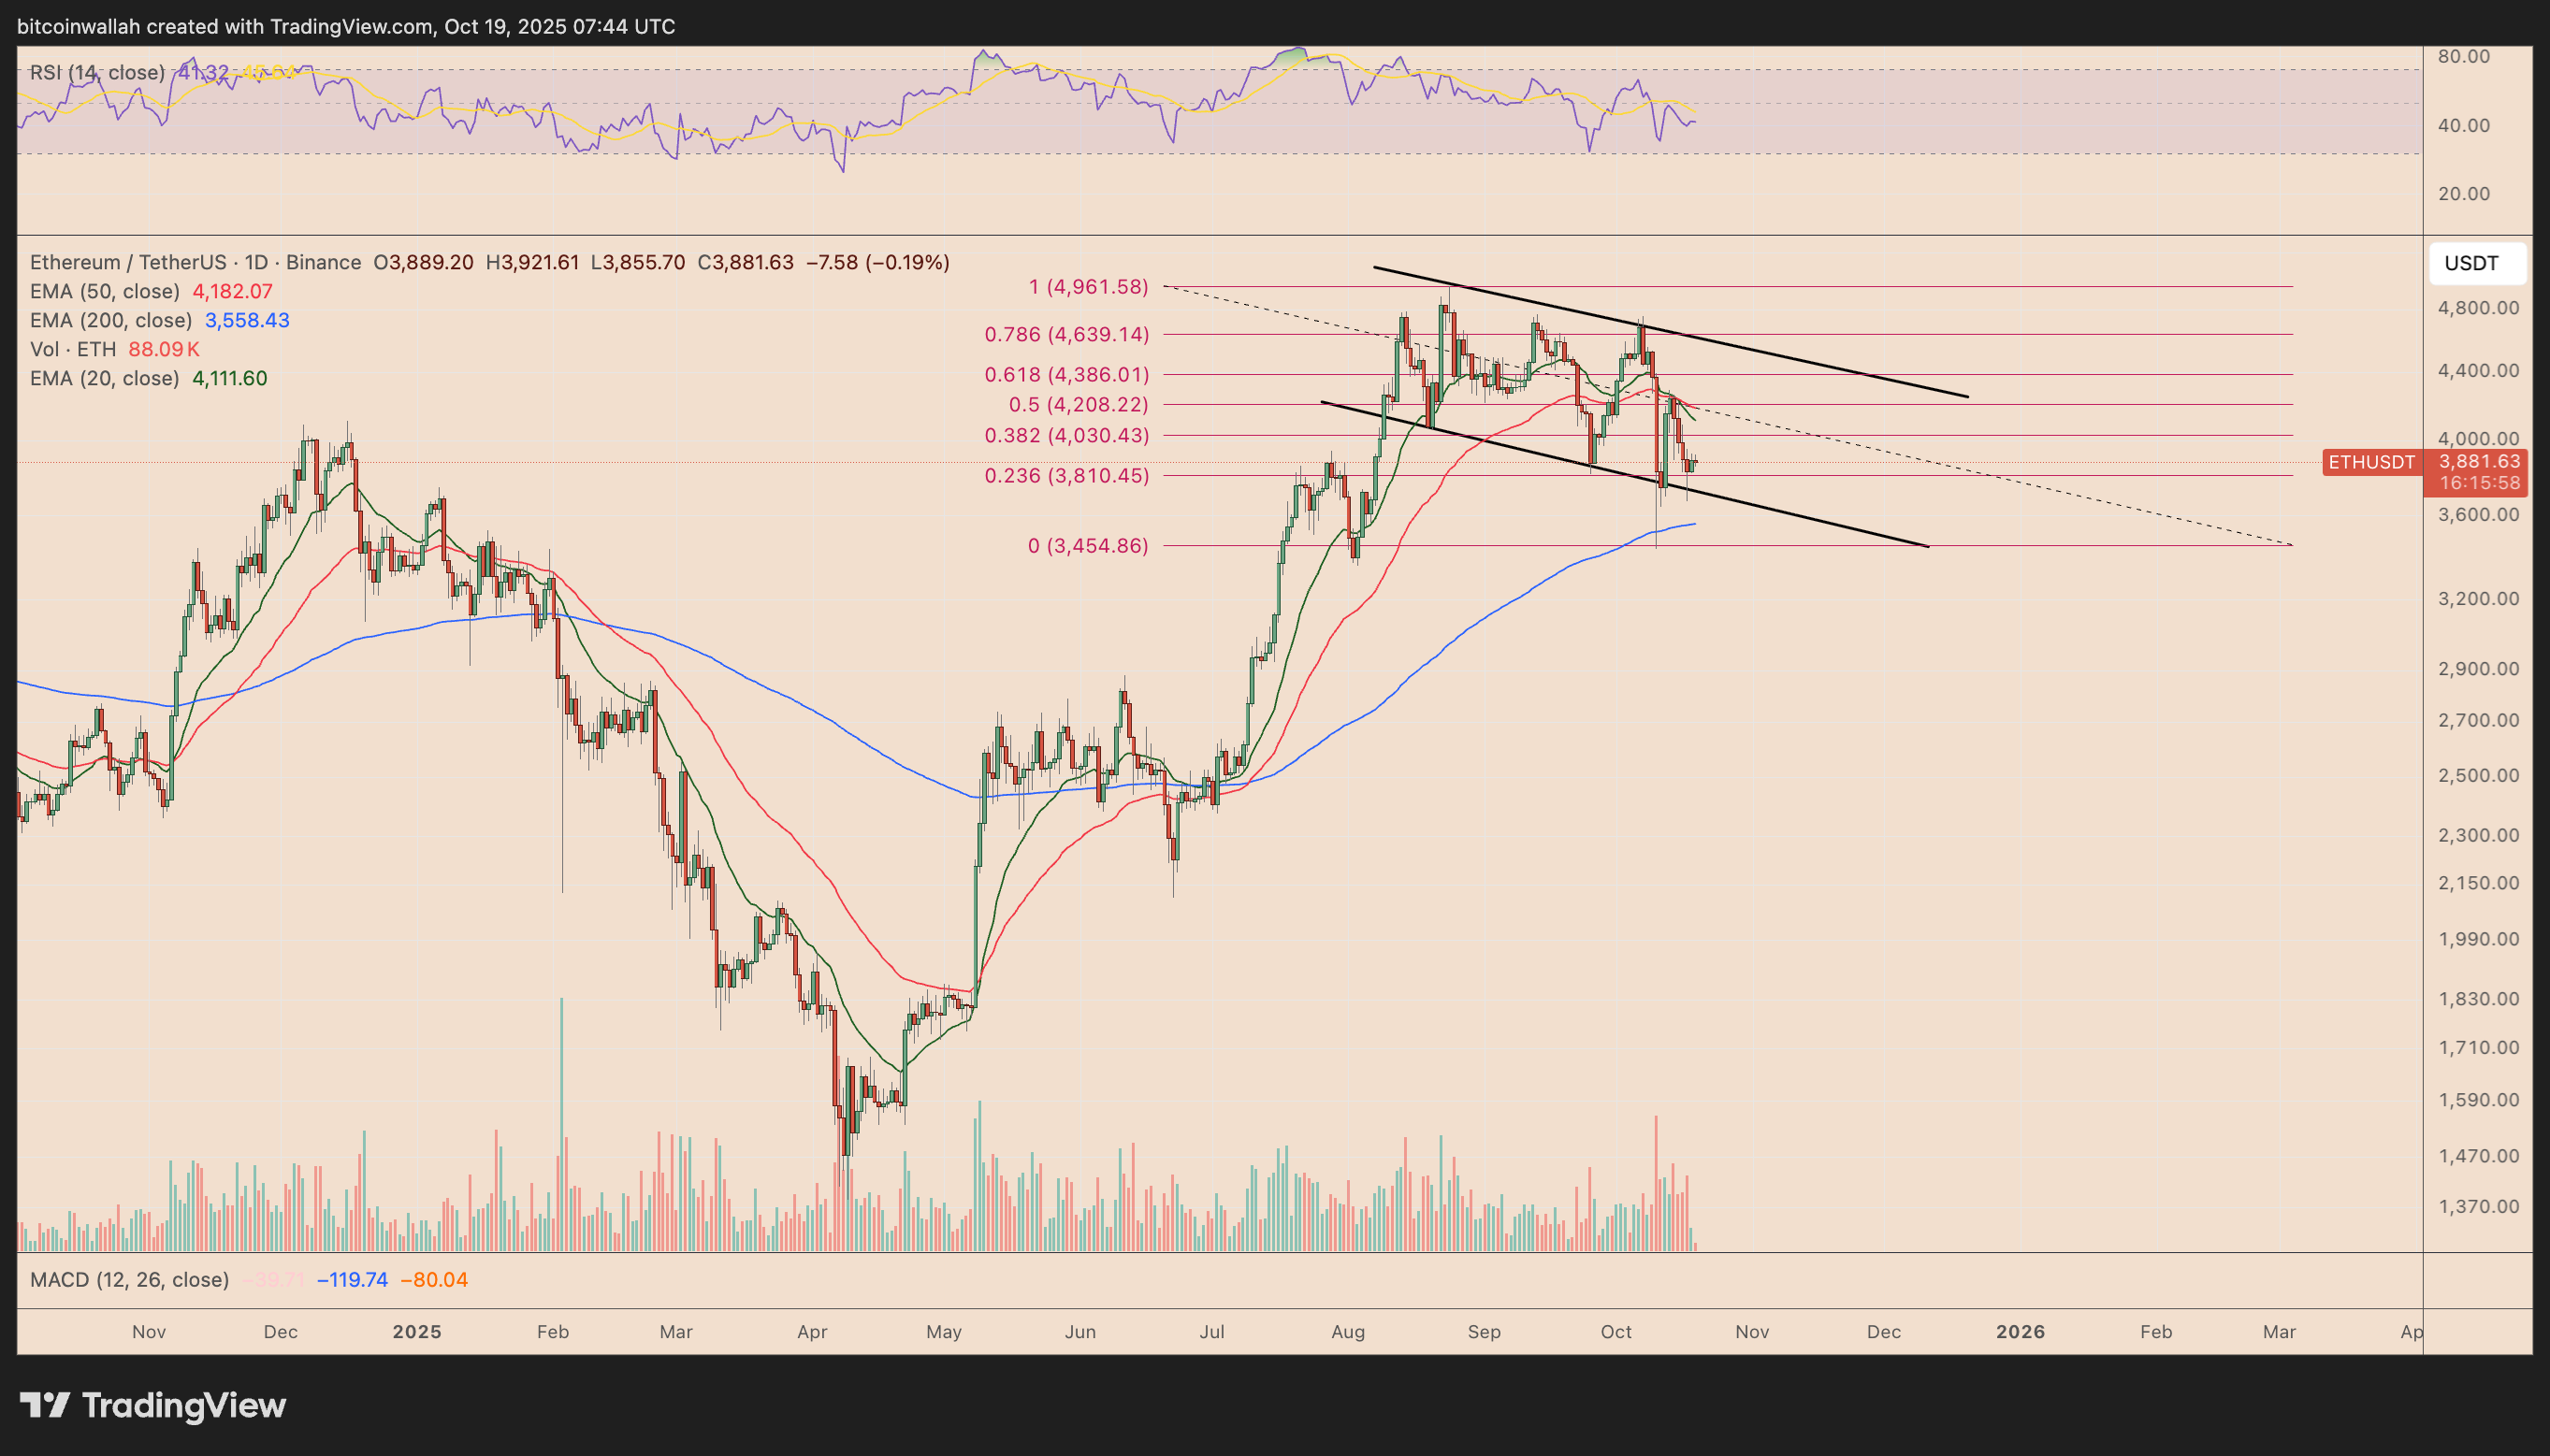The image size is (2550, 1456).
Task: Click the 80.00 level on RSI scale
Action: tap(2463, 56)
